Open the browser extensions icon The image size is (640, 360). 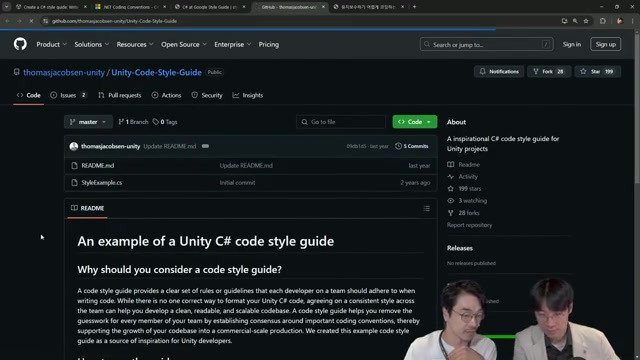pyautogui.click(x=603, y=21)
